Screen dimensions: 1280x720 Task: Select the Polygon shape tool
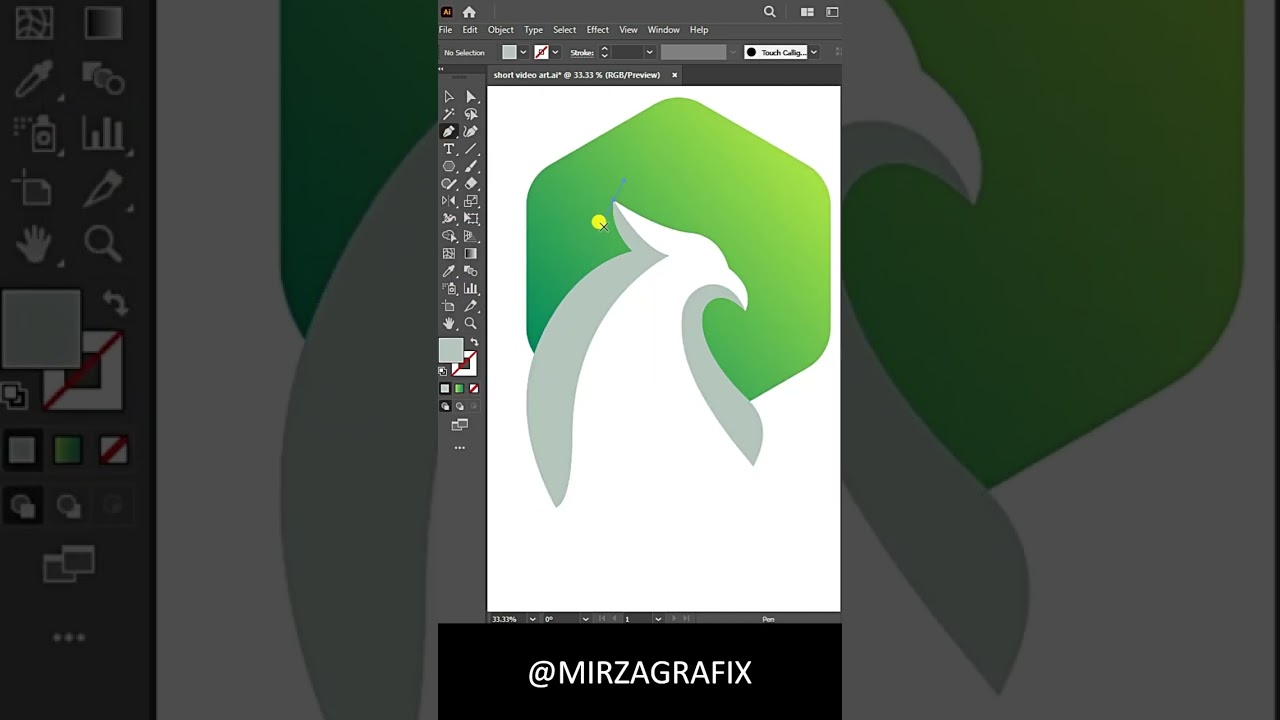(449, 166)
